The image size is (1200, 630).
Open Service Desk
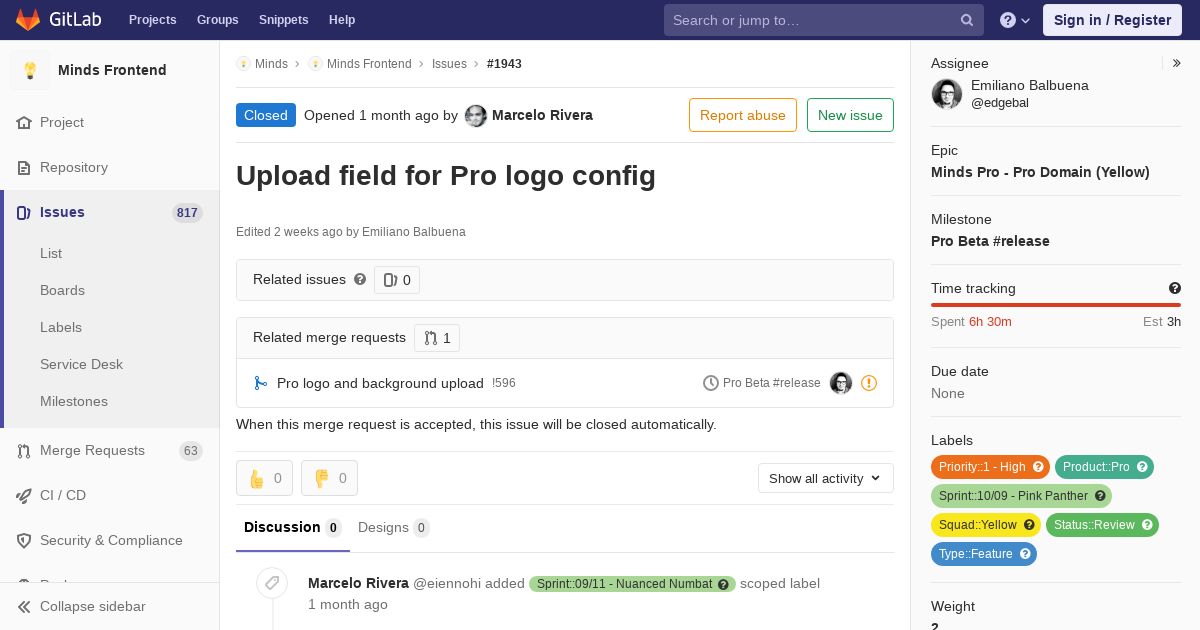[81, 364]
